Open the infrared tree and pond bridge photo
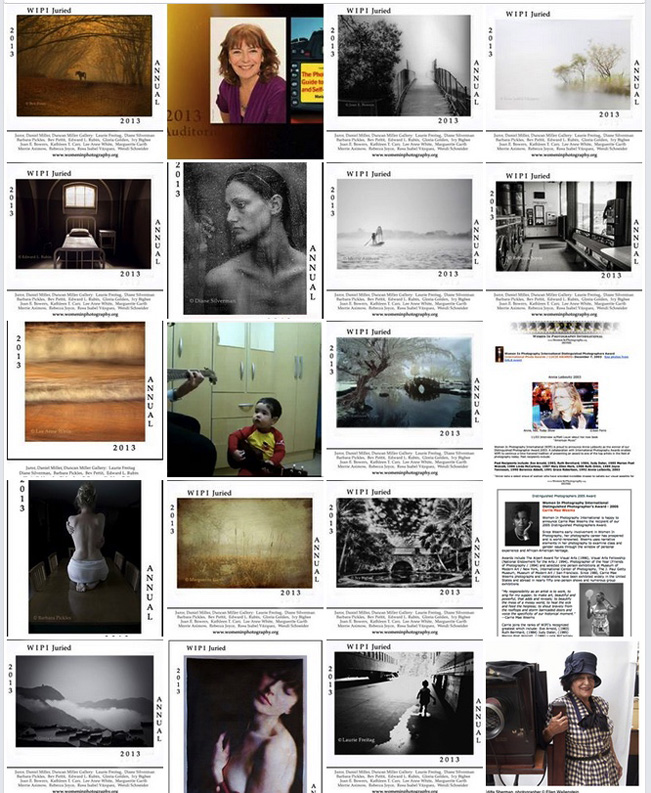This screenshot has width=651, height=793. pos(404,399)
